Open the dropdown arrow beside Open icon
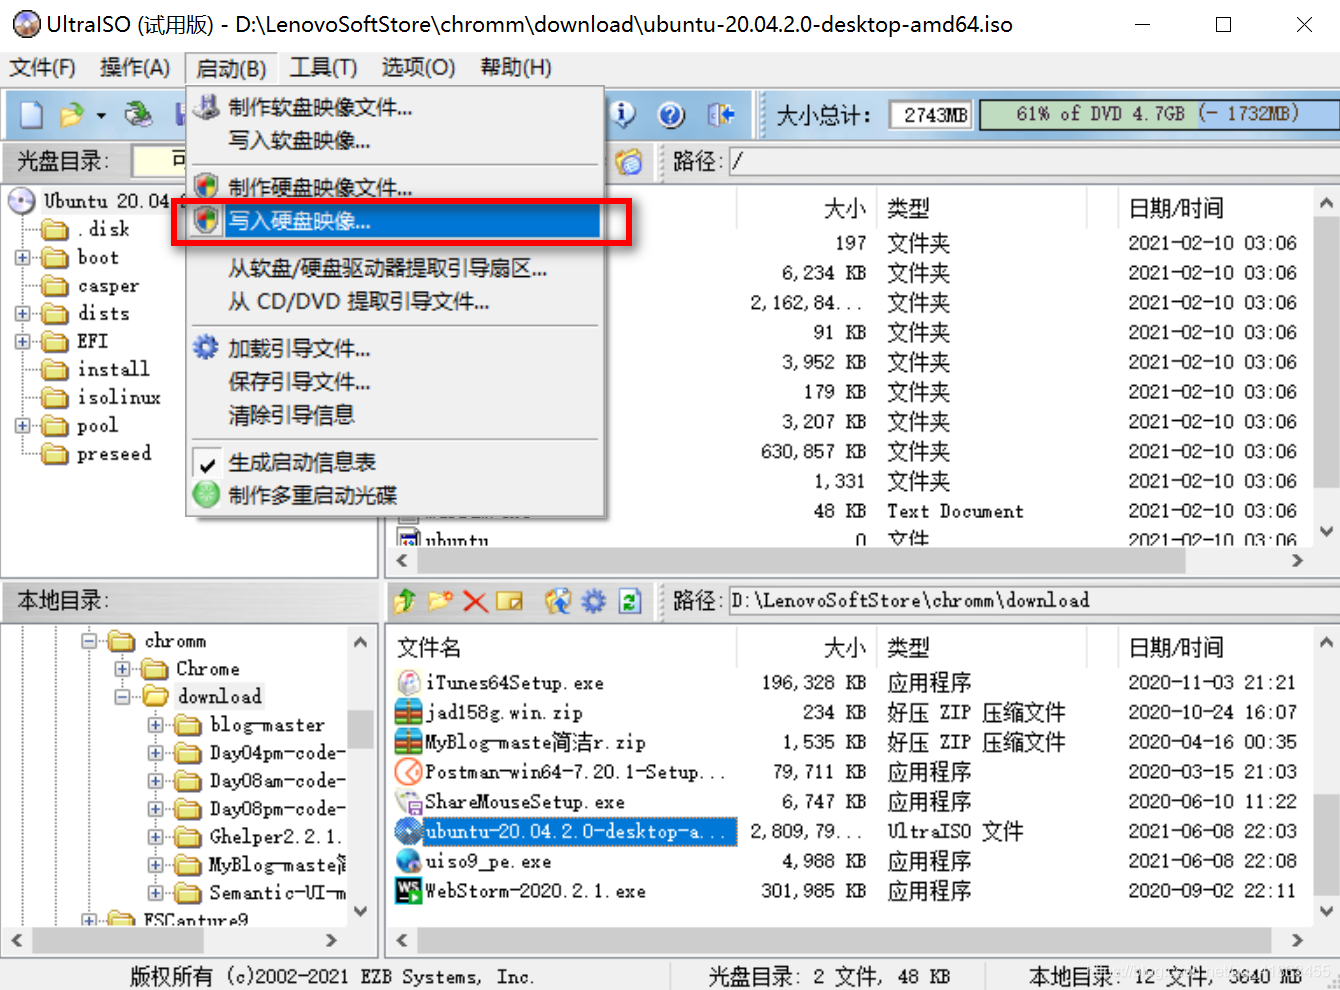Screen dimensions: 1340x990 (101, 116)
